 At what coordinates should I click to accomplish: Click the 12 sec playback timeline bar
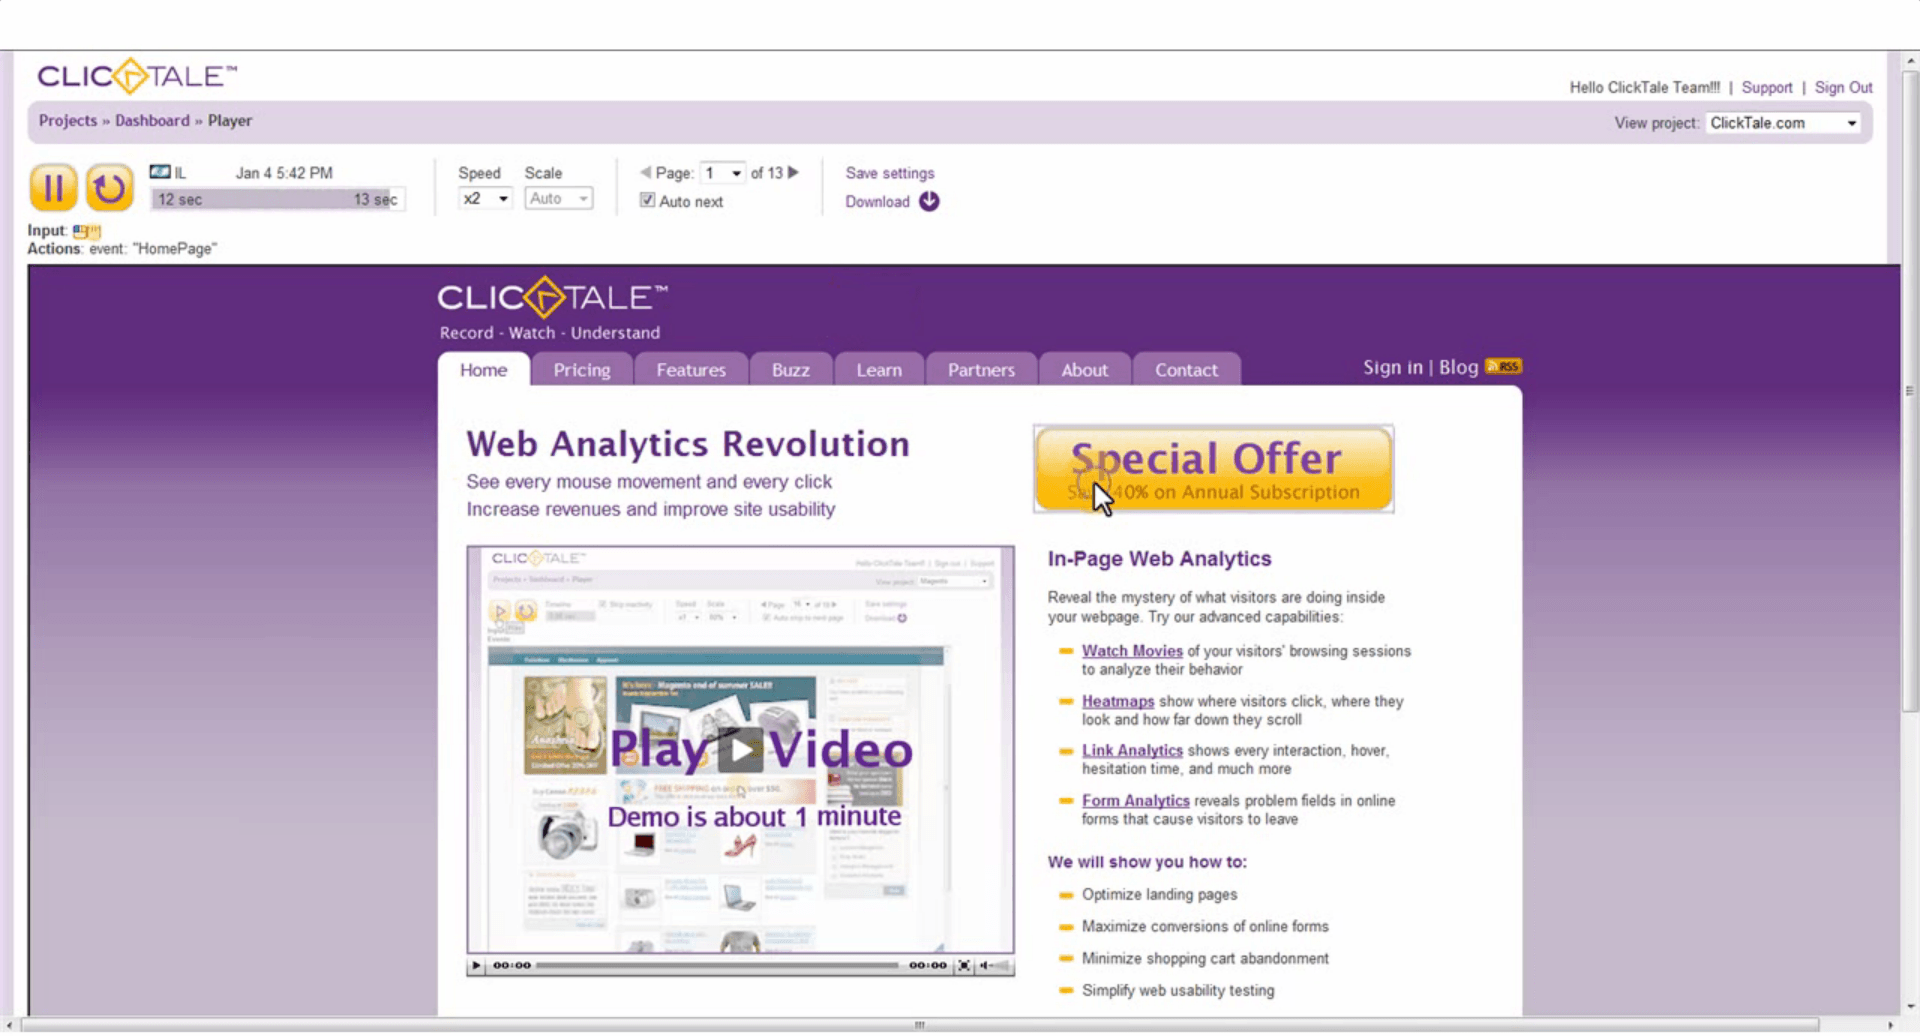tap(277, 199)
